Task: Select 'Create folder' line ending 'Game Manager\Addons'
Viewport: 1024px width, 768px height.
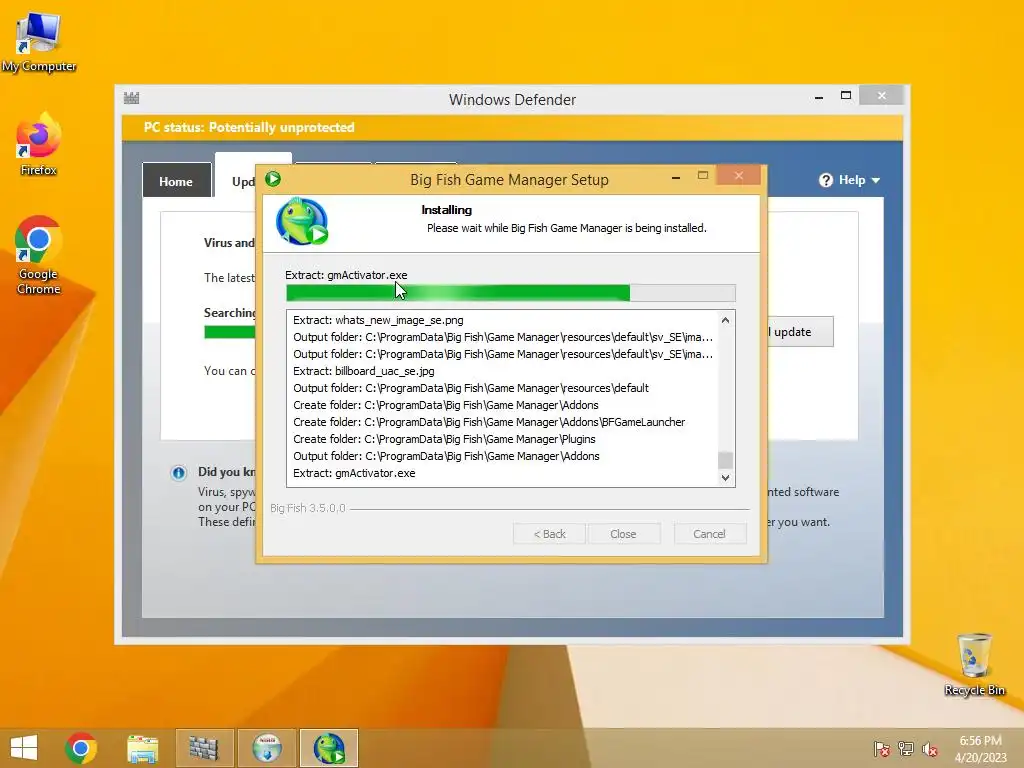Action: tap(445, 405)
